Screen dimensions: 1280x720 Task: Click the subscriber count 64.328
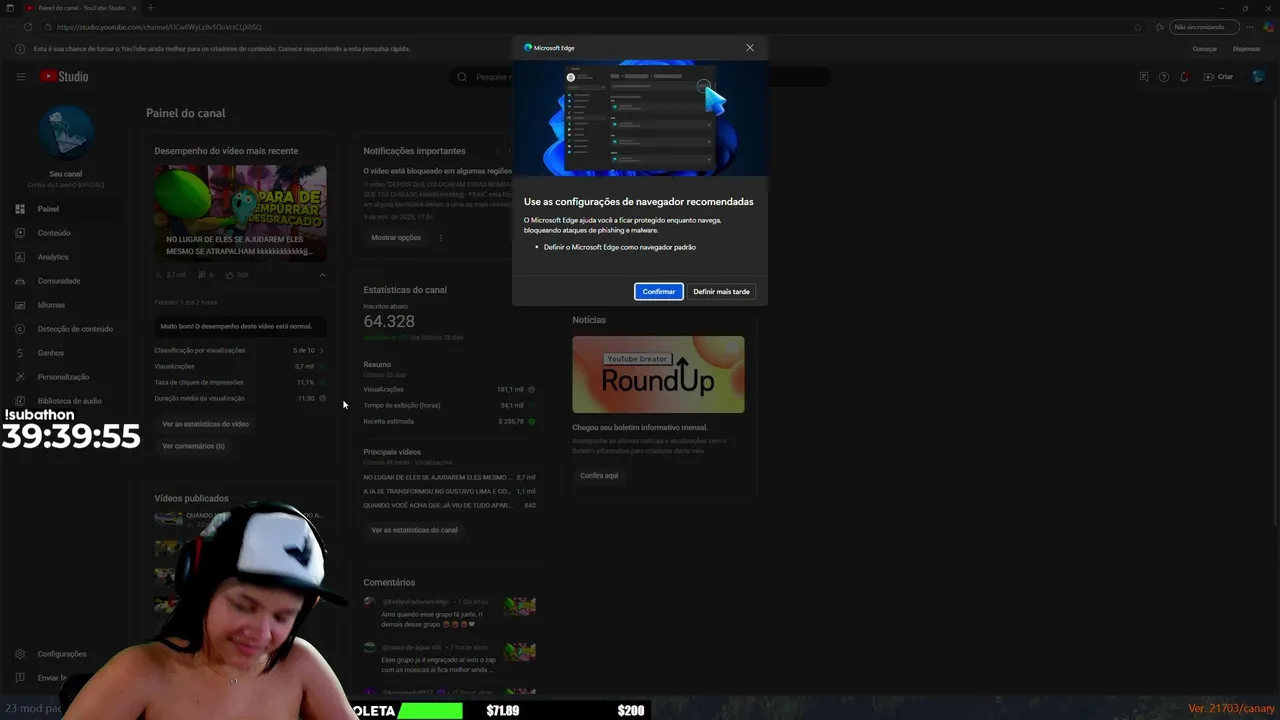389,321
